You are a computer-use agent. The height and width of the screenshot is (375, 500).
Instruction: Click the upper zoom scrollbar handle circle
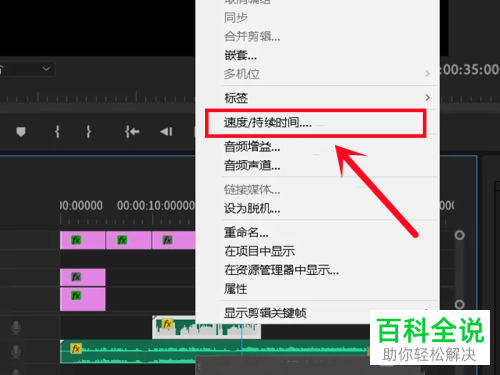point(460,235)
